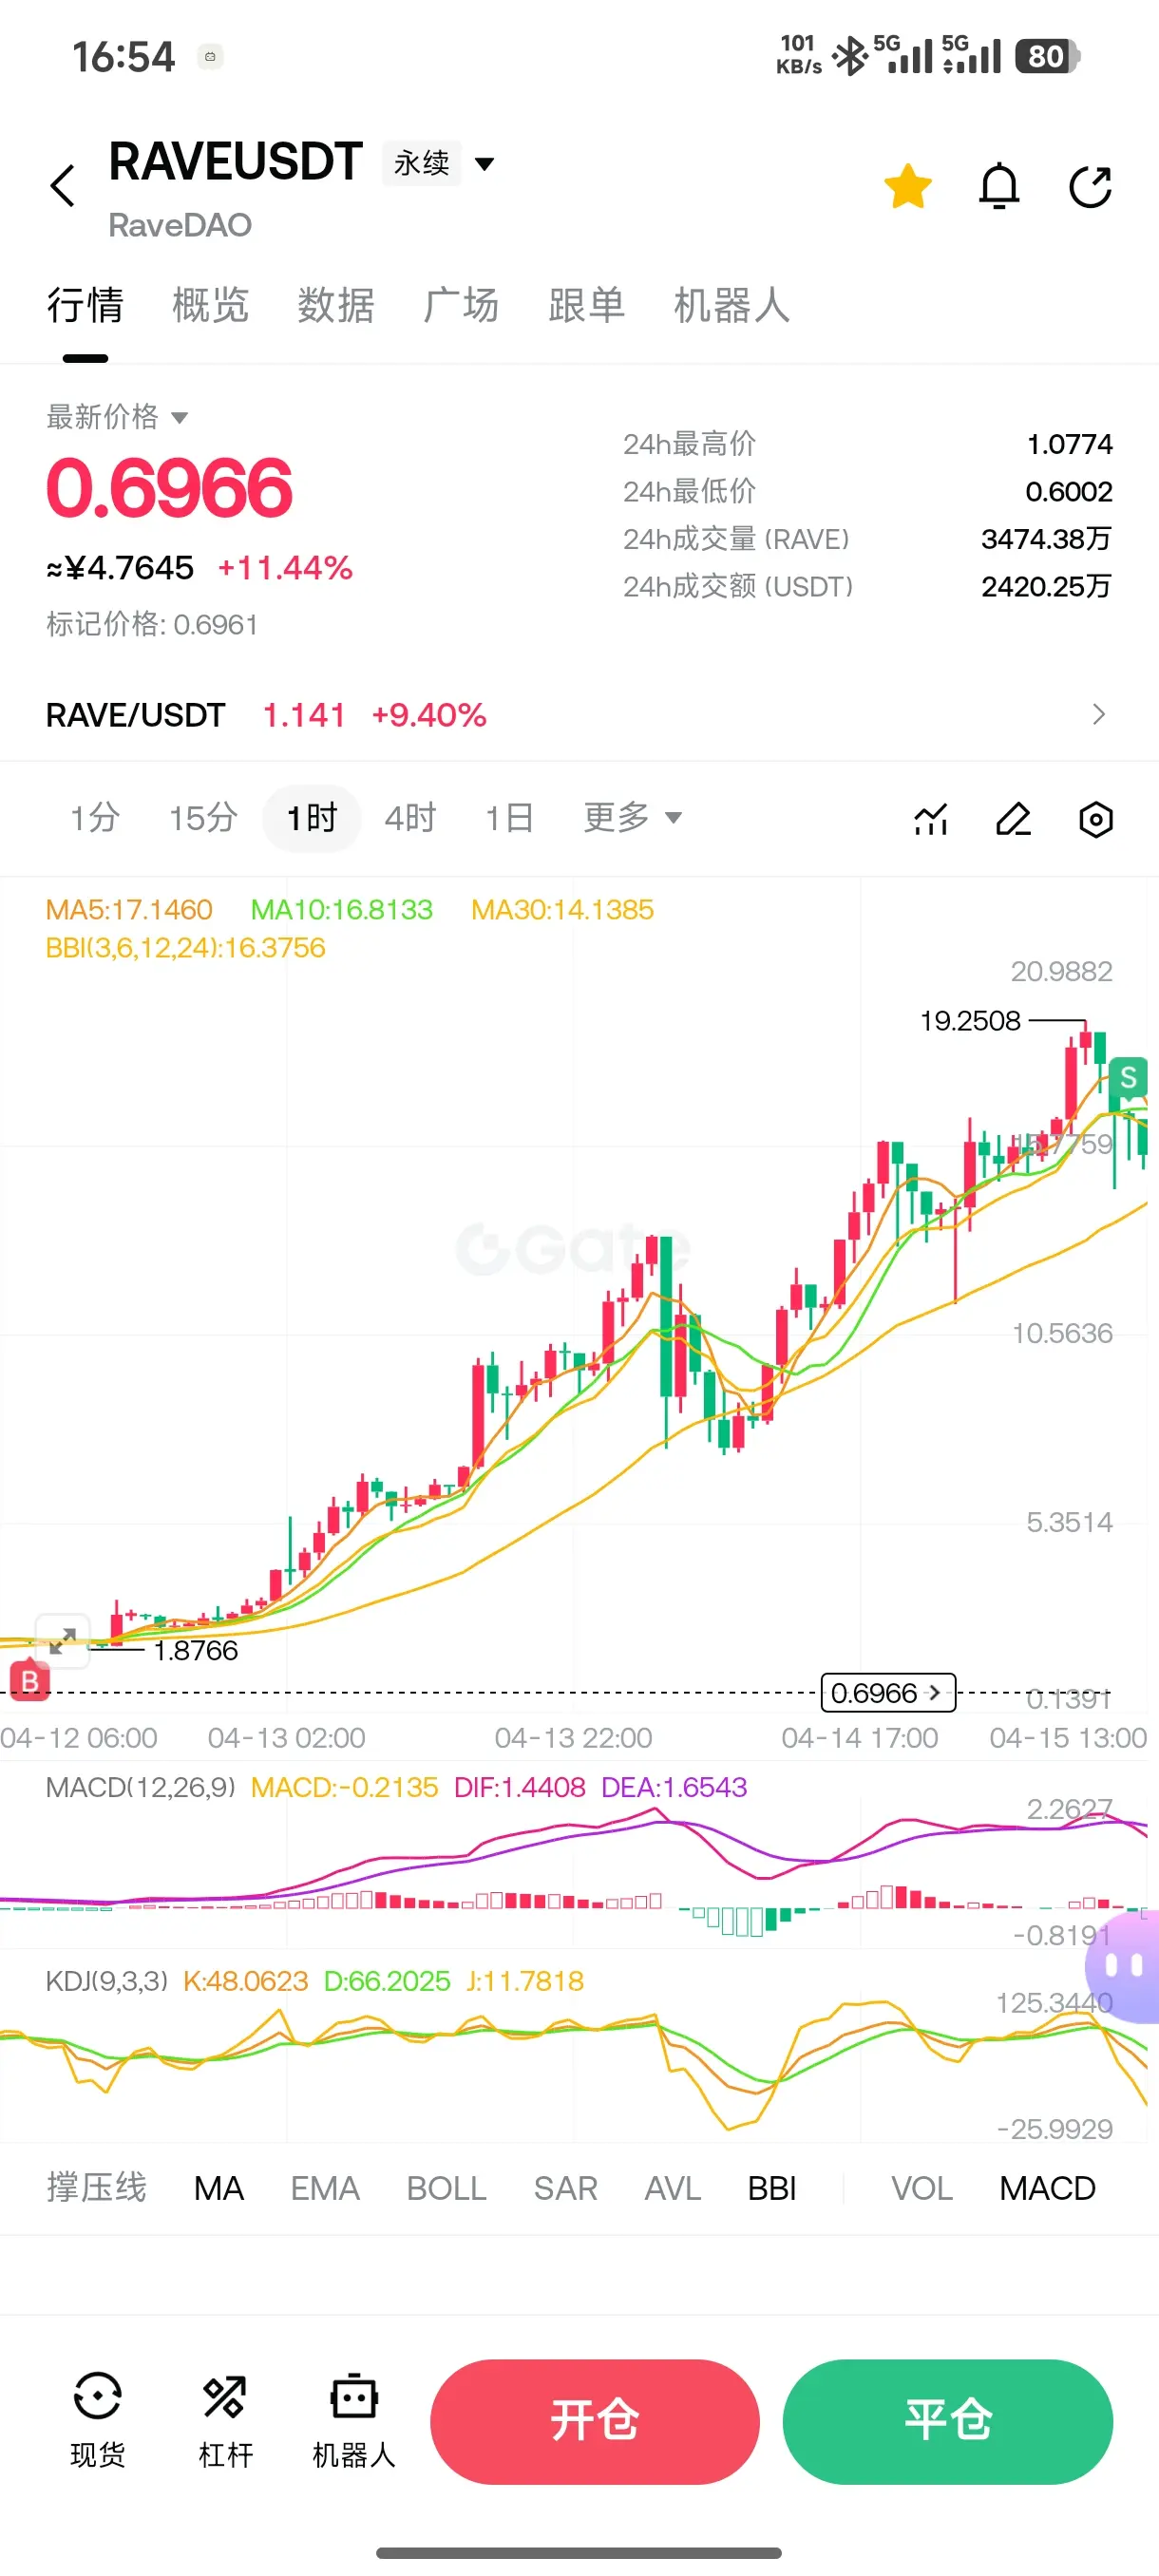Toggle the VOL sub-indicator
Screen dimensions: 1159x2576
(922, 2188)
